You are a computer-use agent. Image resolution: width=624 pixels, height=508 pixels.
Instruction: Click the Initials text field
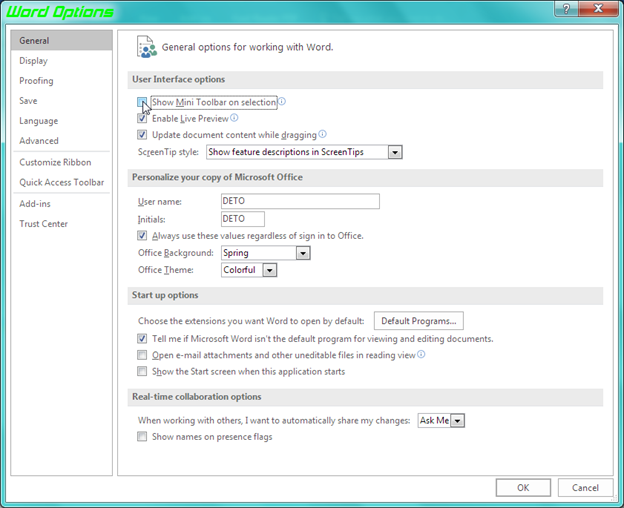(x=243, y=219)
